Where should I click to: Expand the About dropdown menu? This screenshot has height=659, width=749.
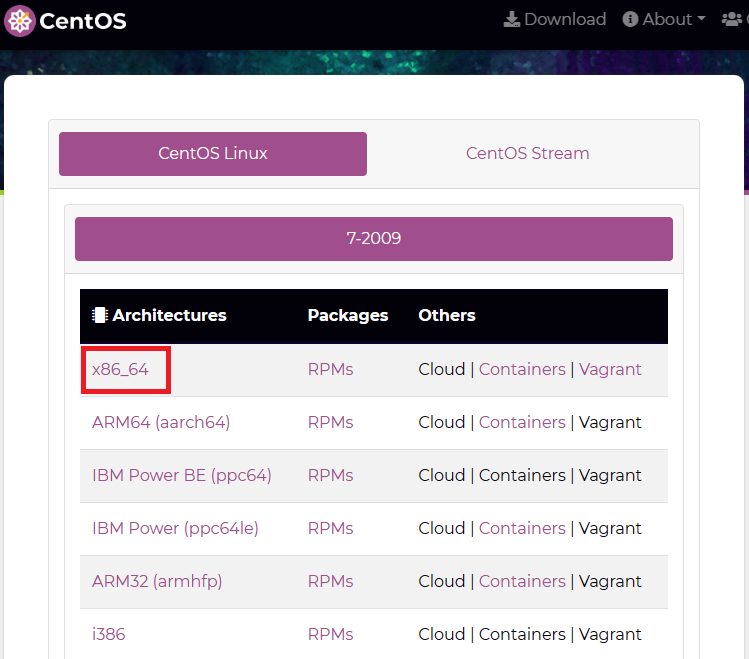[664, 19]
